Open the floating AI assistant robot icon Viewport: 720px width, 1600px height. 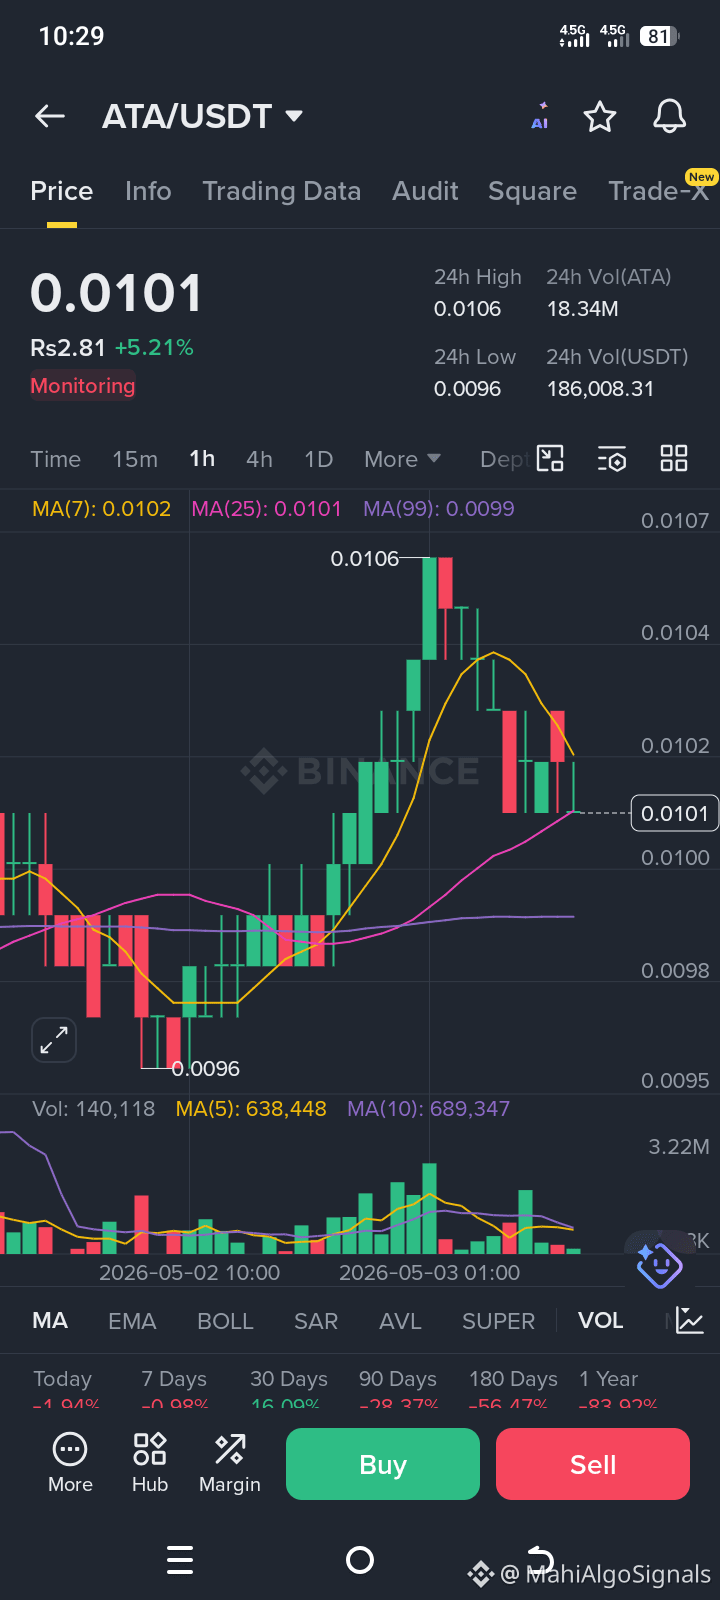(659, 1265)
